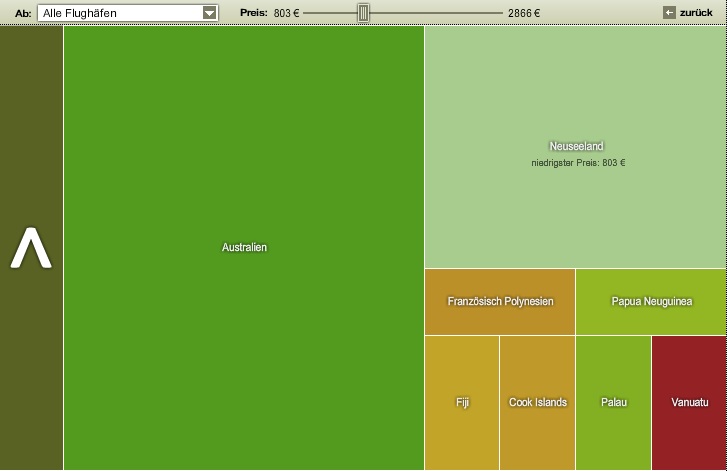Open the Französisch Polynesien tile
The image size is (727, 471).
click(x=500, y=301)
